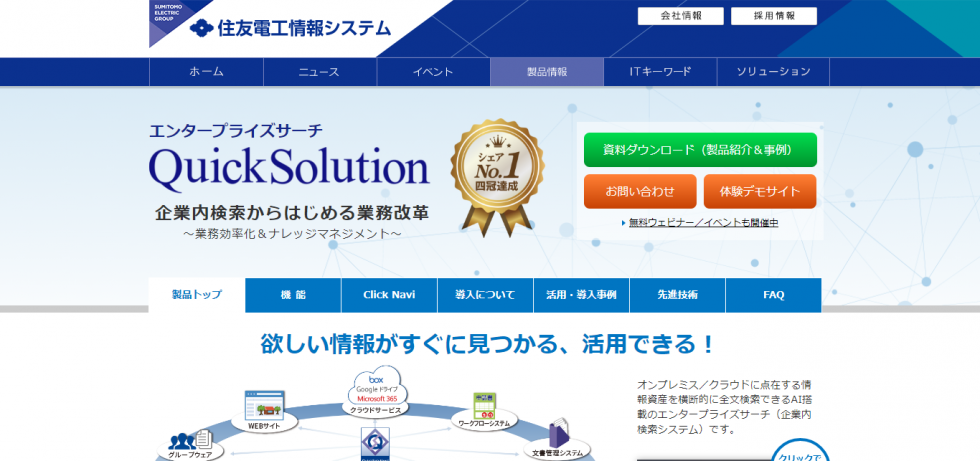Screen dimensions: 980x461
Task: Click the QuickSolution product logo
Action: [289, 167]
